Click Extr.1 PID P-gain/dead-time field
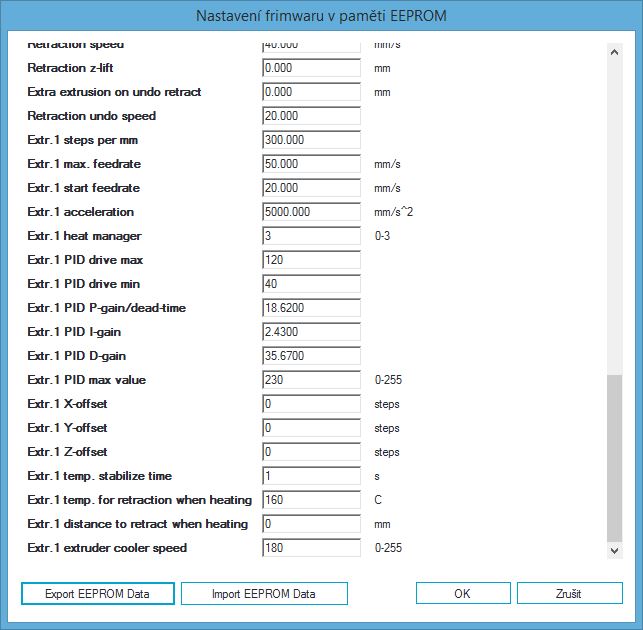This screenshot has width=643, height=630. click(x=310, y=308)
